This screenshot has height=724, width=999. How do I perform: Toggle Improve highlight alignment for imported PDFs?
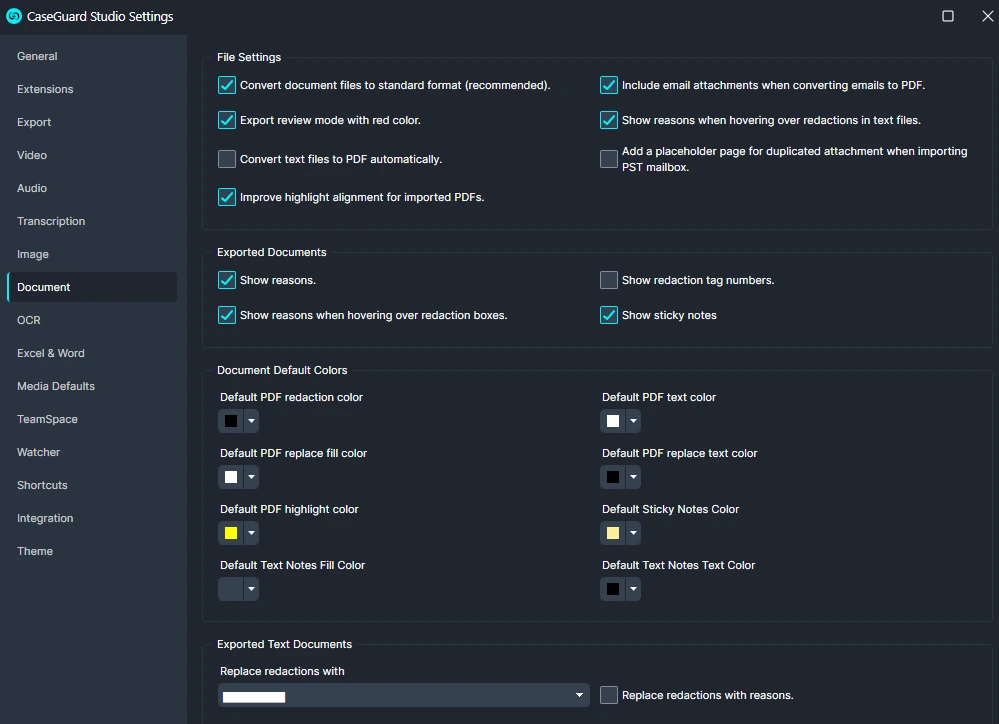227,197
